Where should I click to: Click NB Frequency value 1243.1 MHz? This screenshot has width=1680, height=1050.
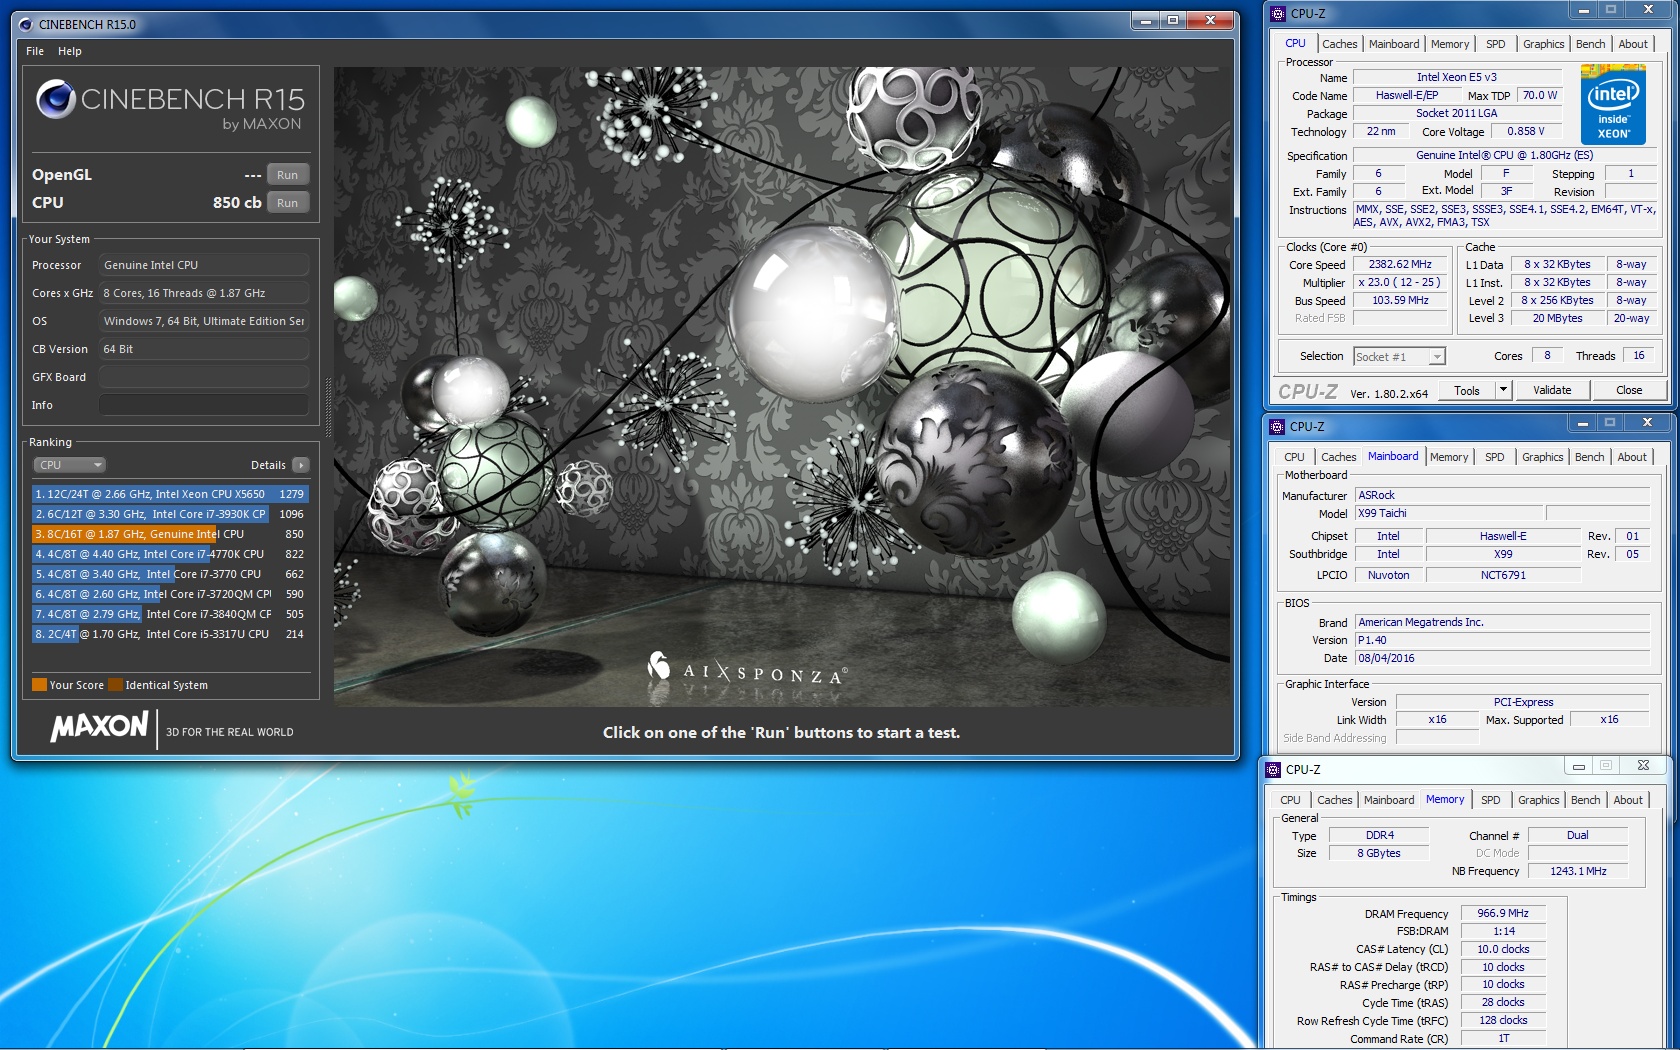1578,872
